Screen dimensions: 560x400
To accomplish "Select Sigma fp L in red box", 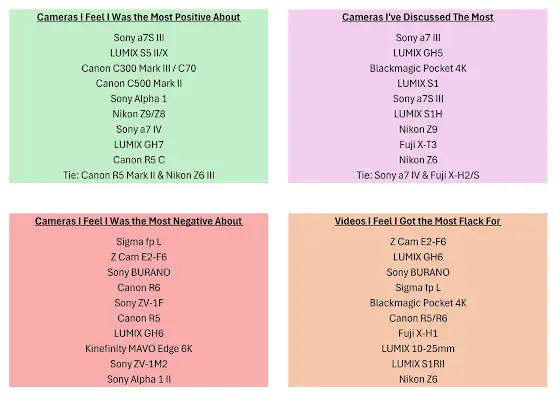I will (x=139, y=242).
